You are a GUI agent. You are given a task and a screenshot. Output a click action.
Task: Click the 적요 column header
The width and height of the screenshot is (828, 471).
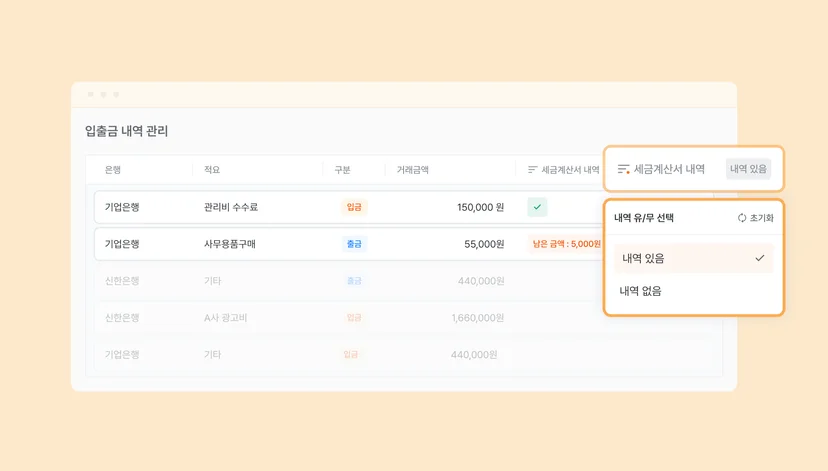click(212, 169)
